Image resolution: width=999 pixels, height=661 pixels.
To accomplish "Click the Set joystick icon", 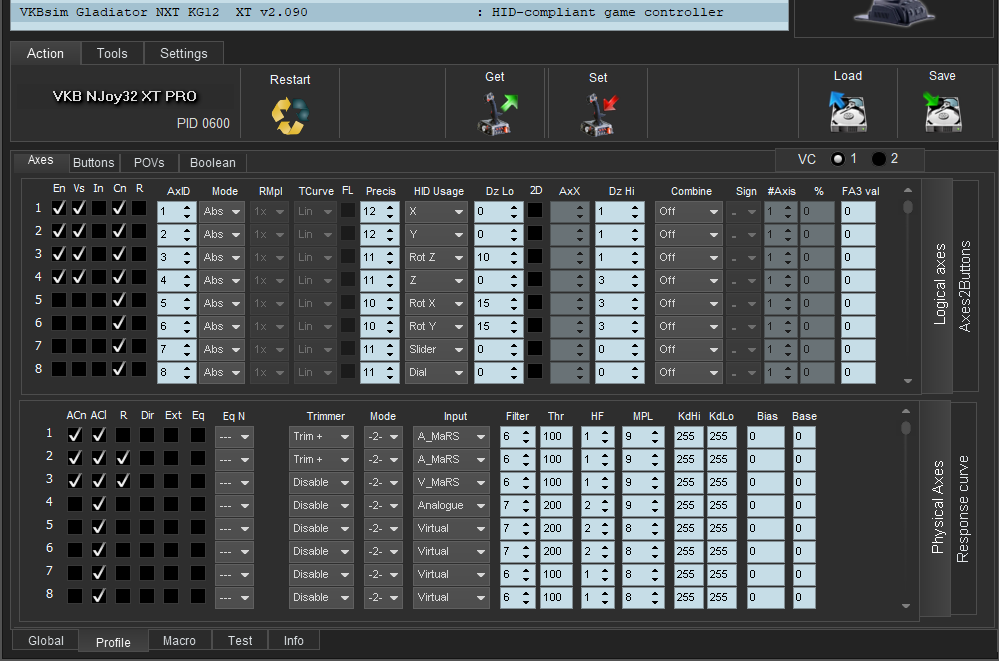I will coord(599,114).
